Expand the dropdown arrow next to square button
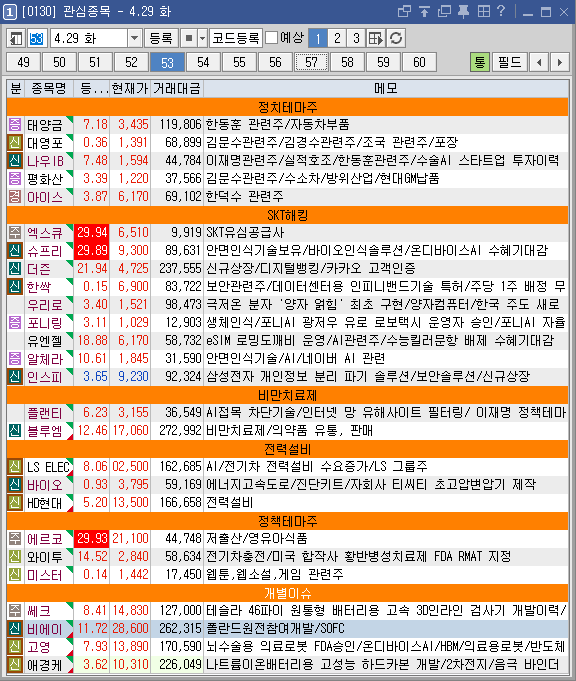 tap(202, 38)
